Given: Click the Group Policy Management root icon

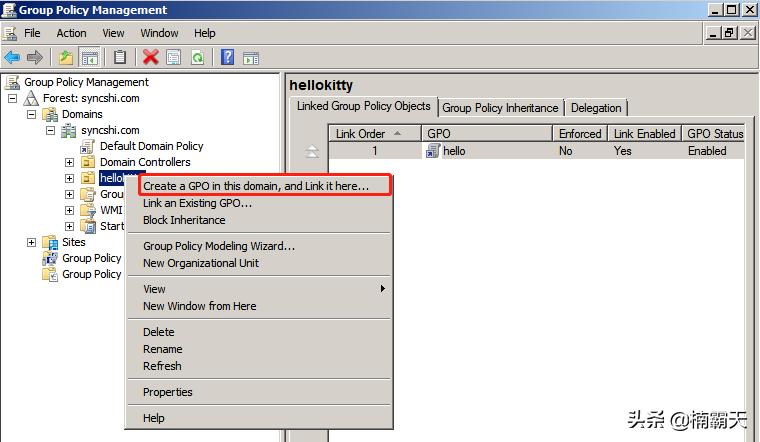Looking at the screenshot, I should click(x=12, y=82).
